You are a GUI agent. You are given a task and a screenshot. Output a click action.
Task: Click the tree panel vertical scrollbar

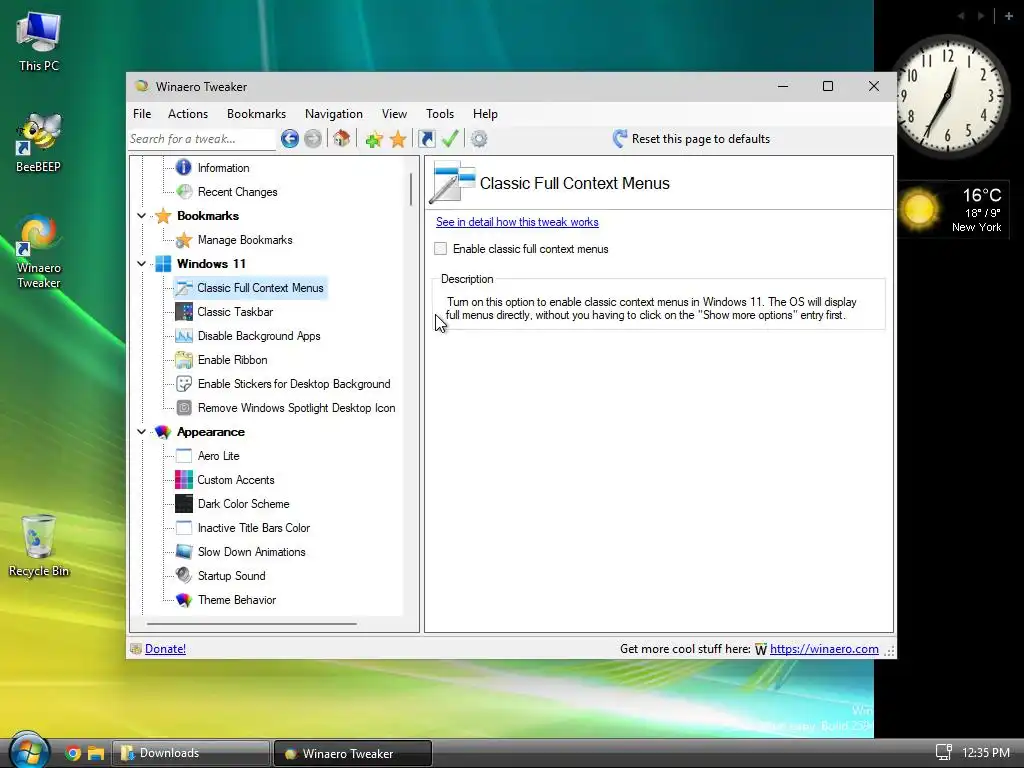(x=411, y=189)
